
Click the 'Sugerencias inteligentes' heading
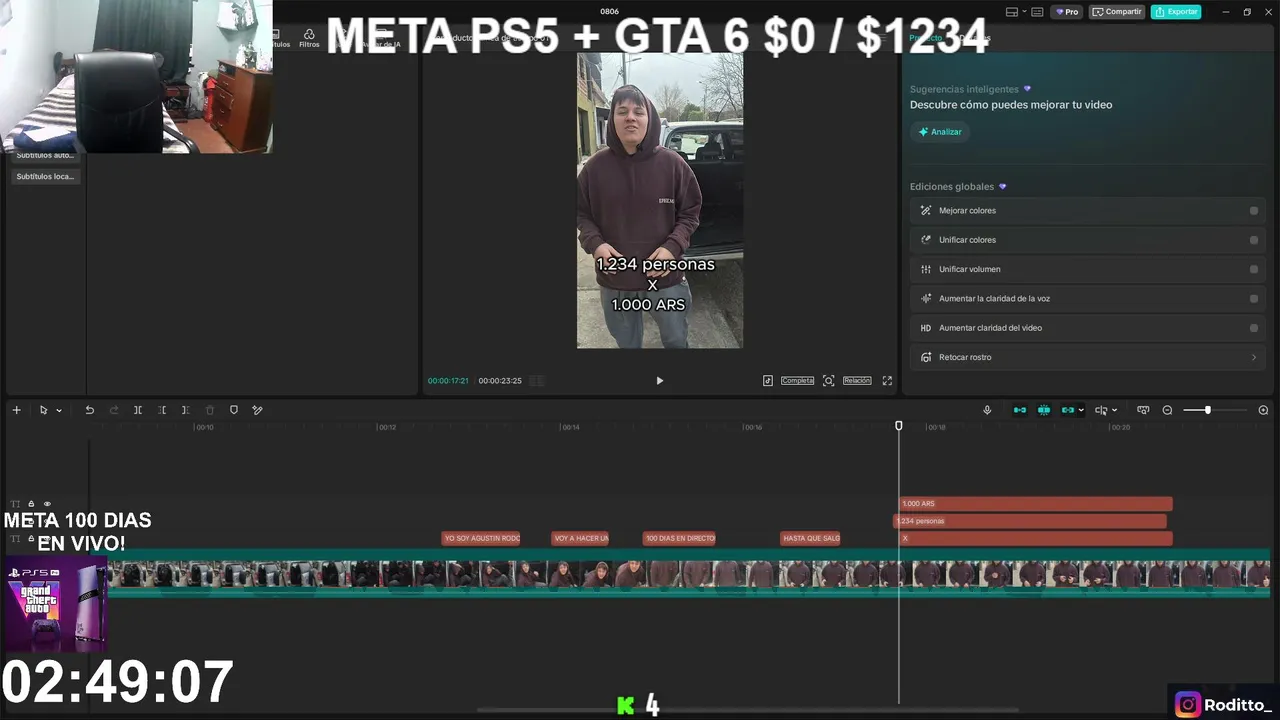pos(964,89)
